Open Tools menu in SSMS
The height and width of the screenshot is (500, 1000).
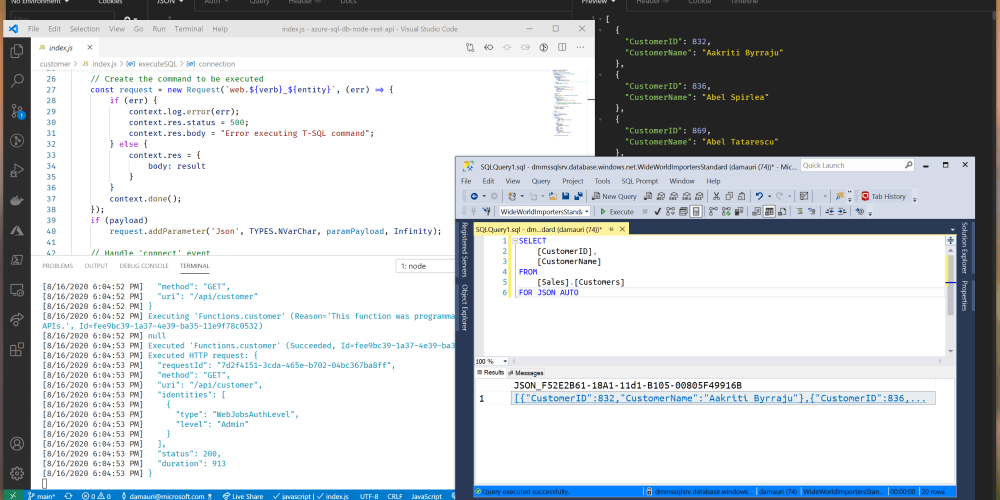pyautogui.click(x=602, y=181)
